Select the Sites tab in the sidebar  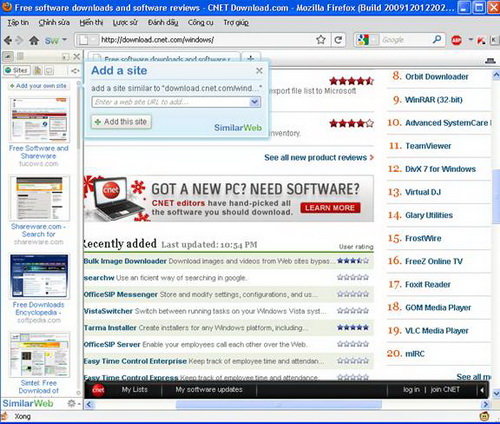click(17, 70)
